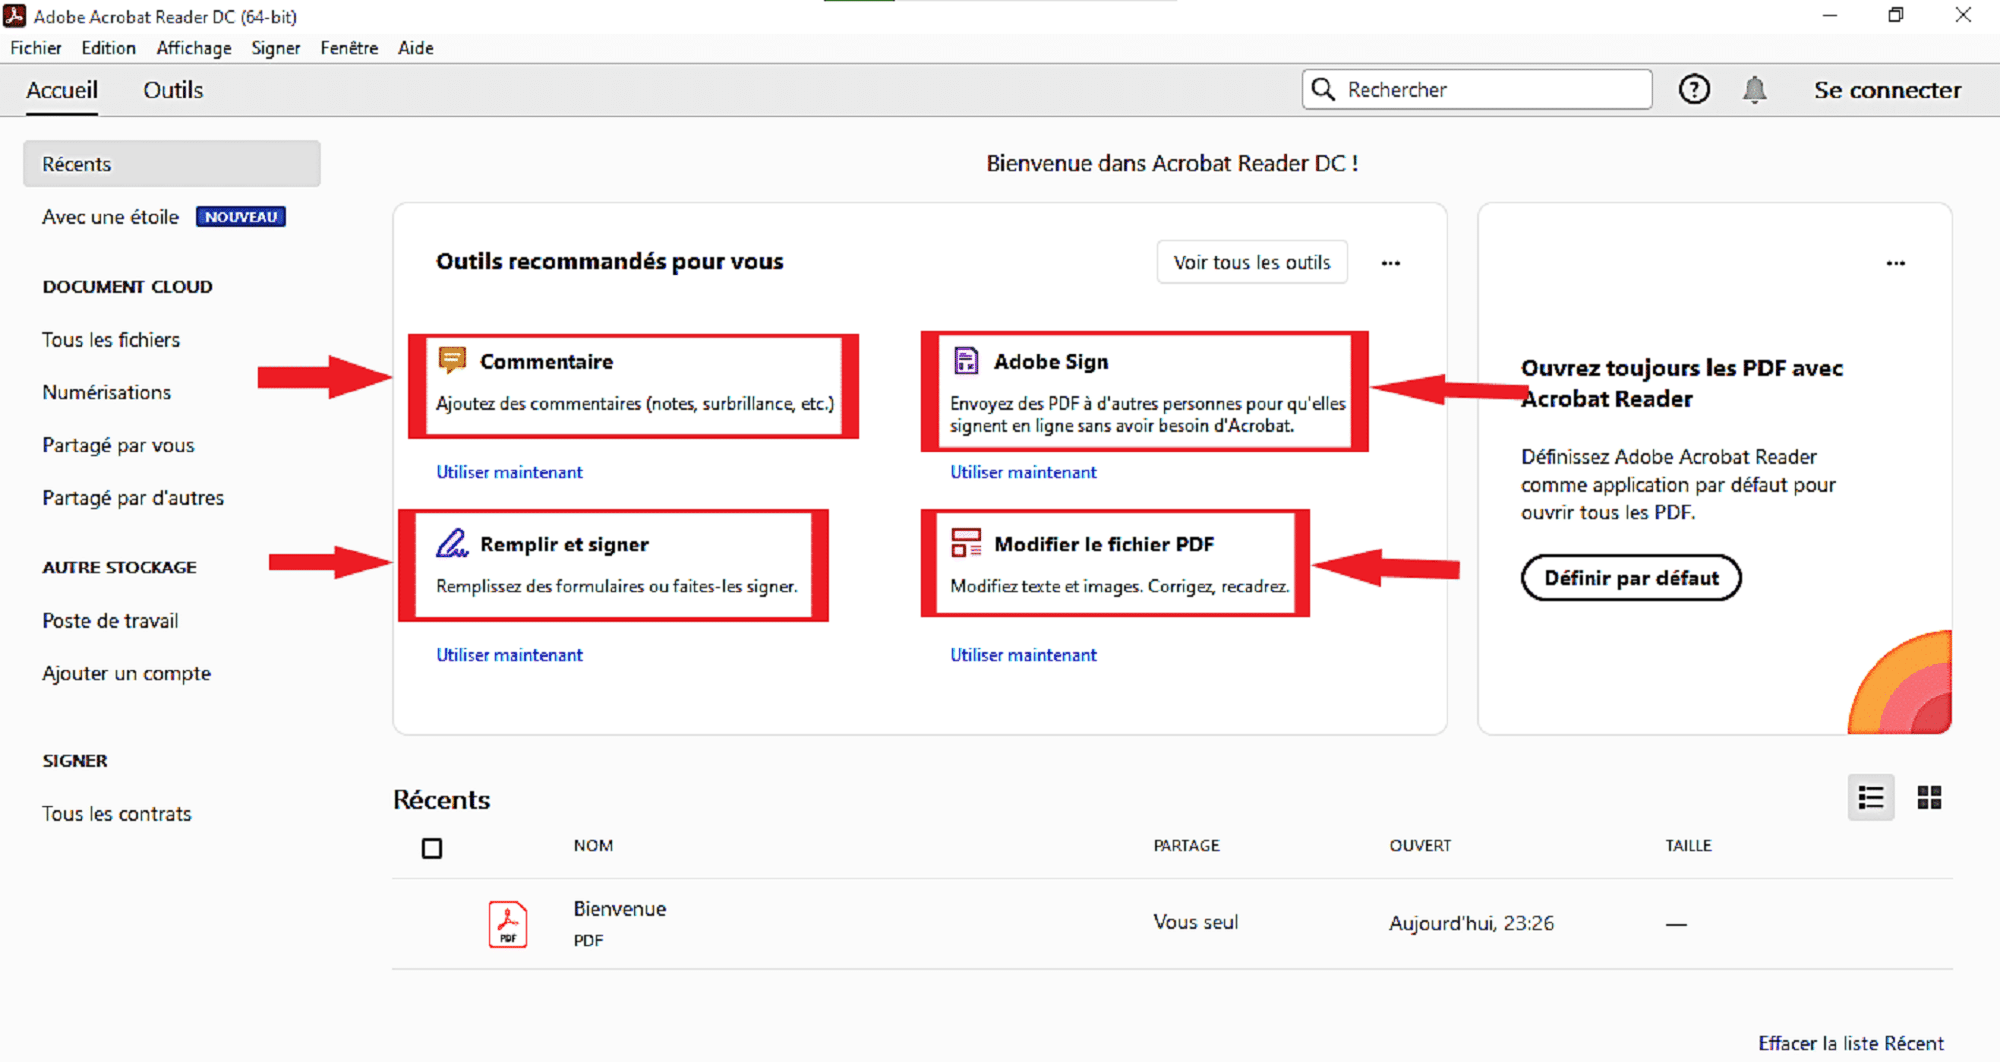The height and width of the screenshot is (1062, 2000).
Task: Switch to the Outils tab
Action: [173, 90]
